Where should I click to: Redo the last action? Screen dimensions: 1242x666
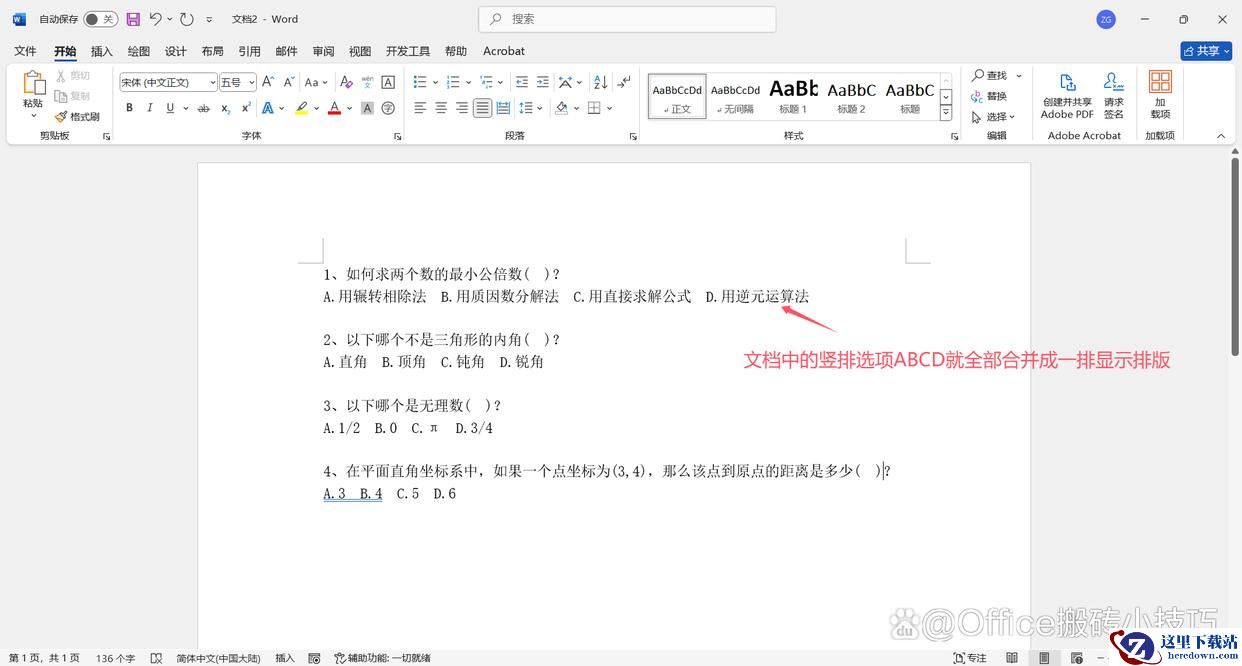[x=186, y=19]
